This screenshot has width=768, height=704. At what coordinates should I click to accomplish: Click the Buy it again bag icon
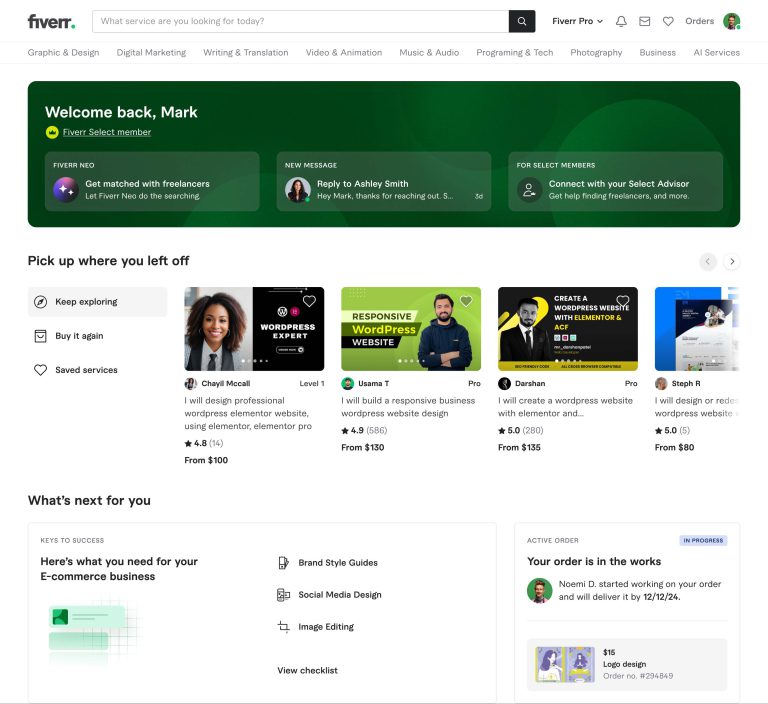pos(41,336)
